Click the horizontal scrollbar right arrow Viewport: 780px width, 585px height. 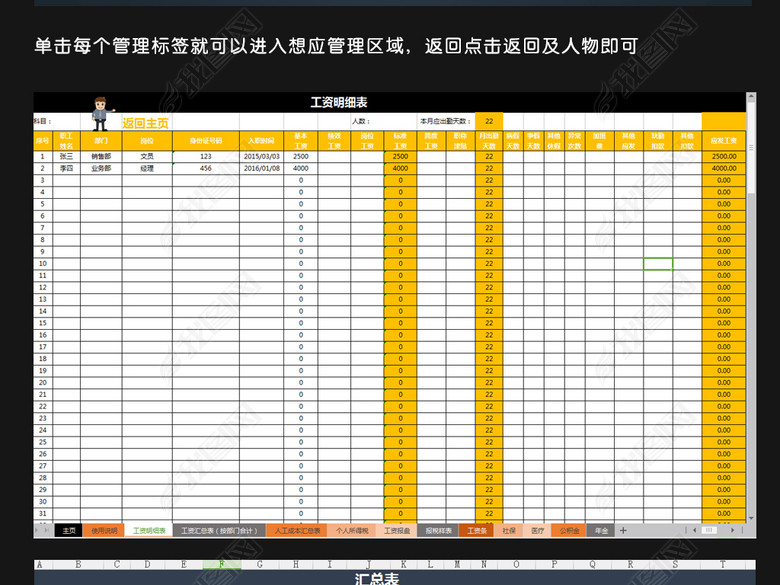point(732,530)
